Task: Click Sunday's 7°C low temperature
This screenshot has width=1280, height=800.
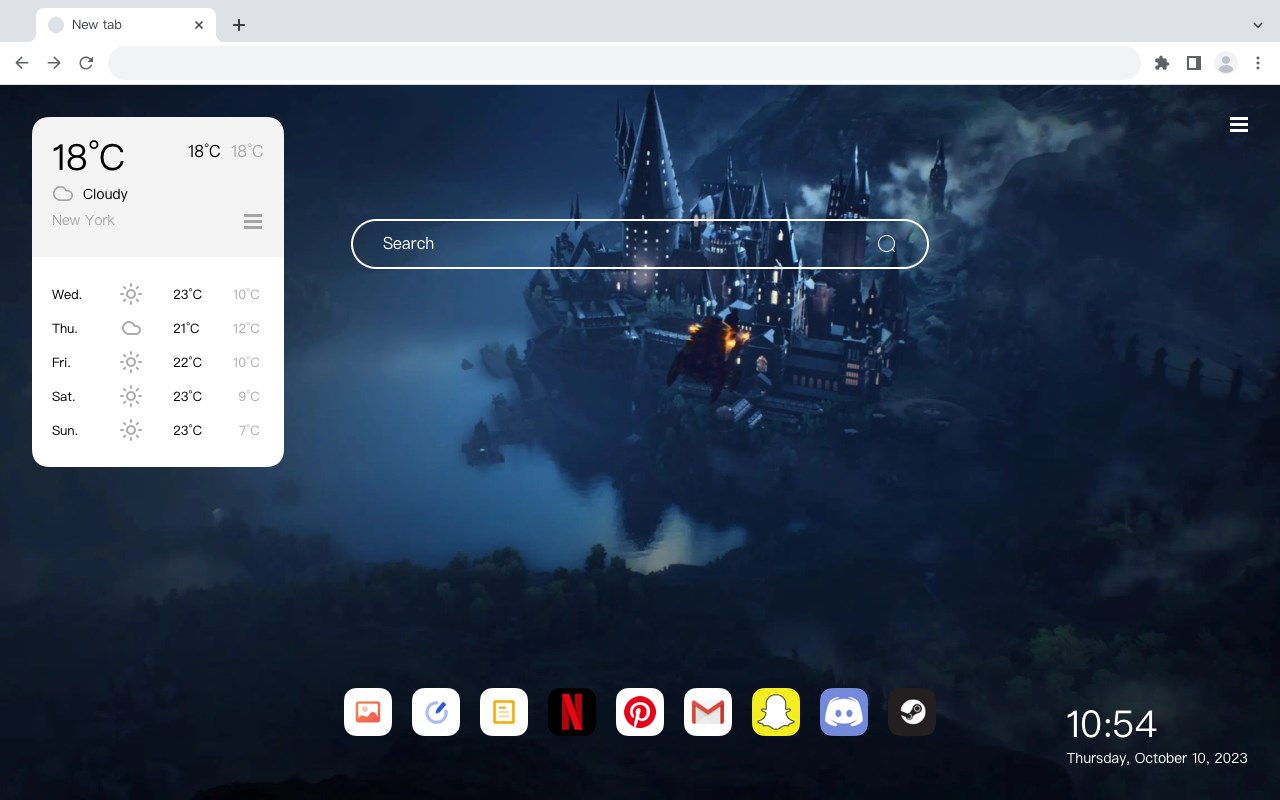Action: tap(249, 430)
